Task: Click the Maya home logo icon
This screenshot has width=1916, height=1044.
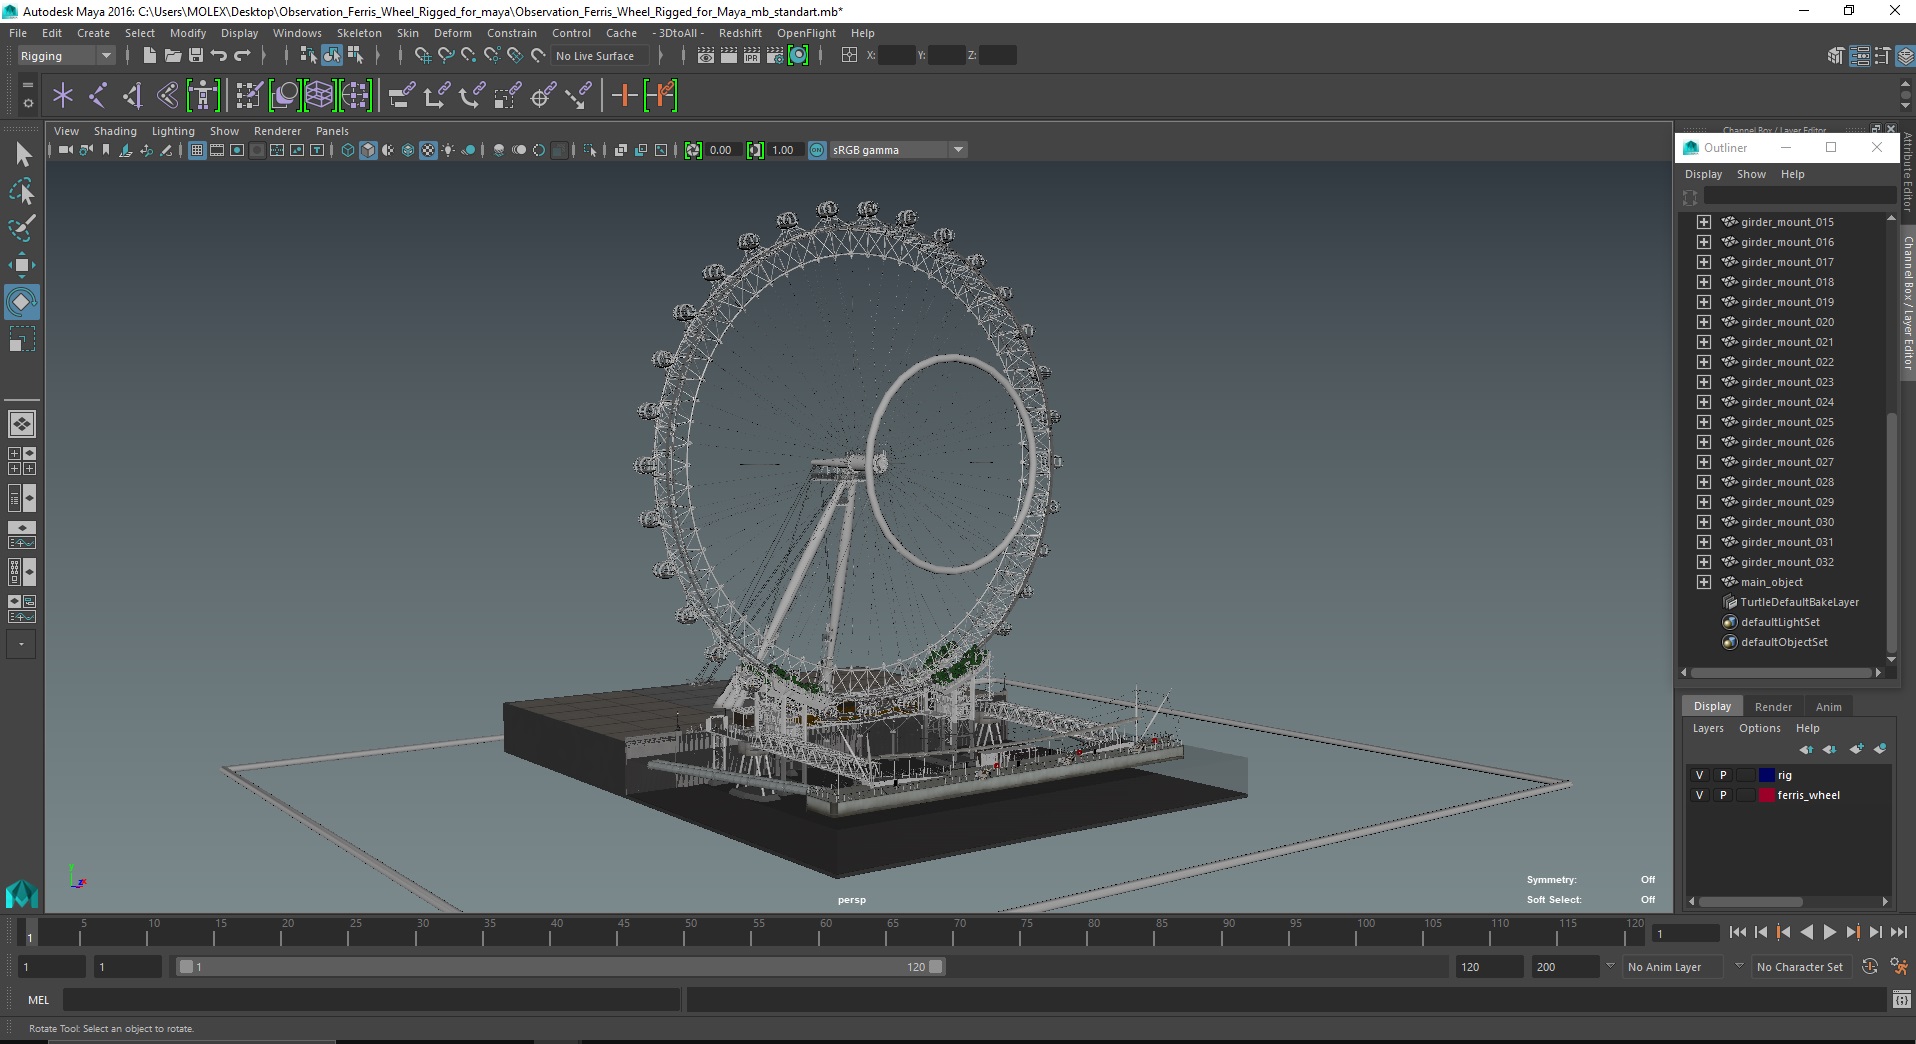Action: click(22, 893)
